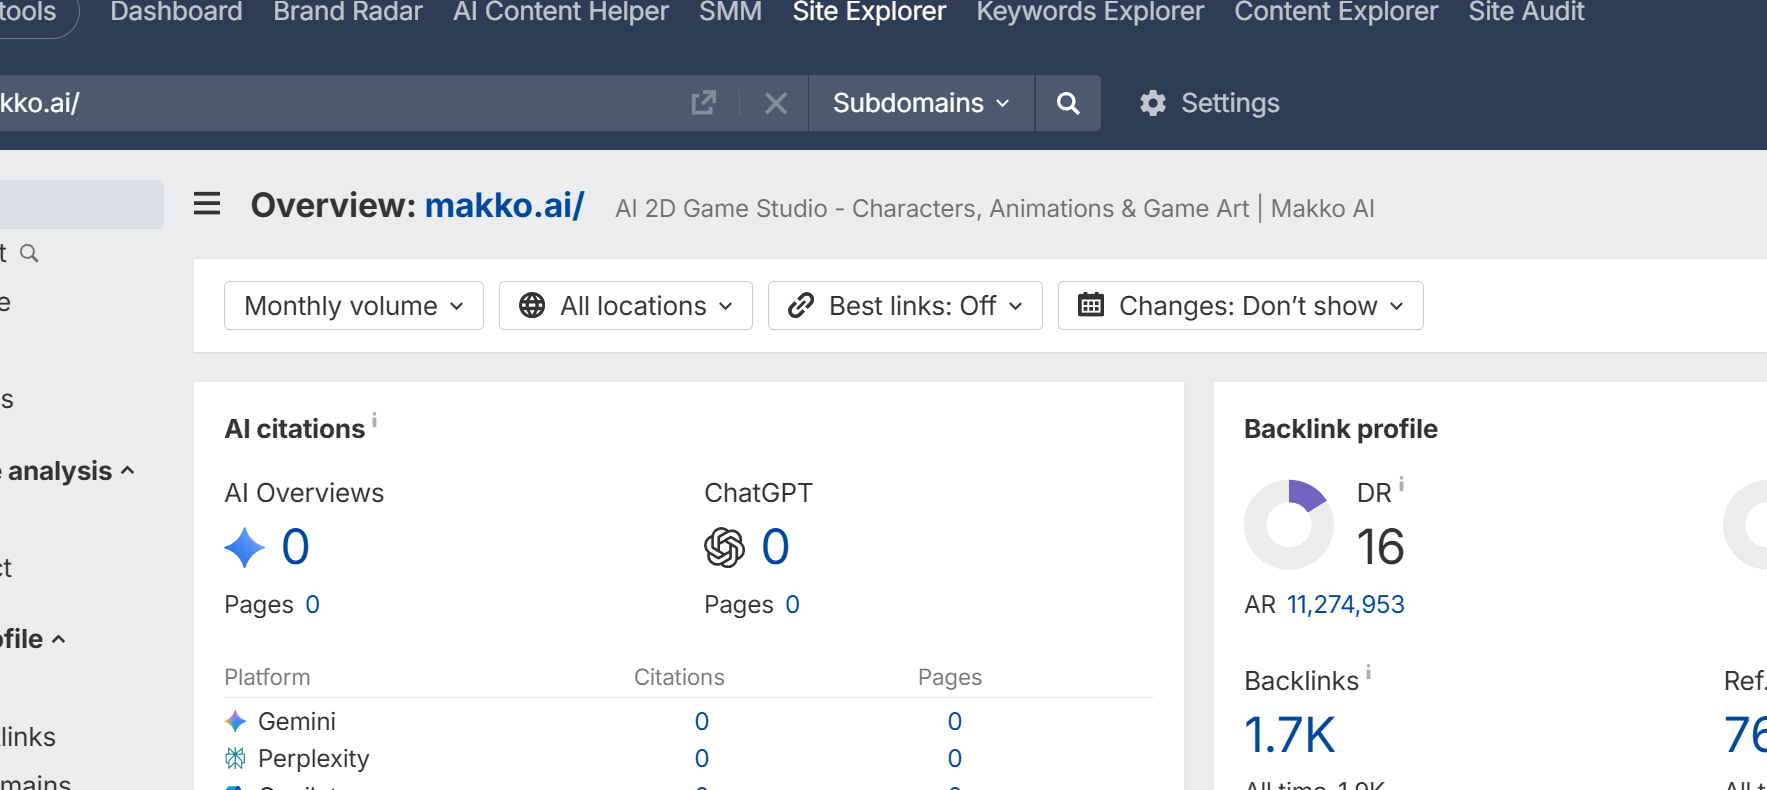Click the Backlink profile heading
The width and height of the screenshot is (1767, 790).
pos(1341,429)
